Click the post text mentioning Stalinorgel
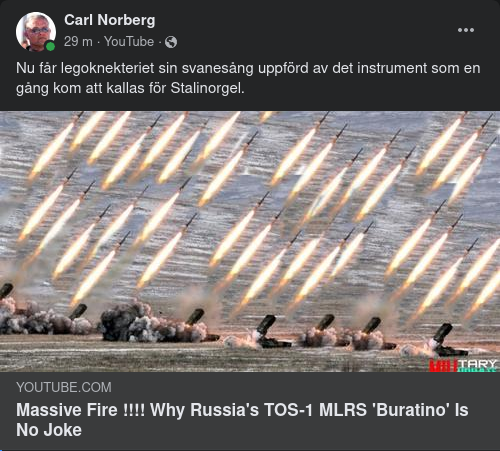This screenshot has height=451, width=500. point(248,78)
